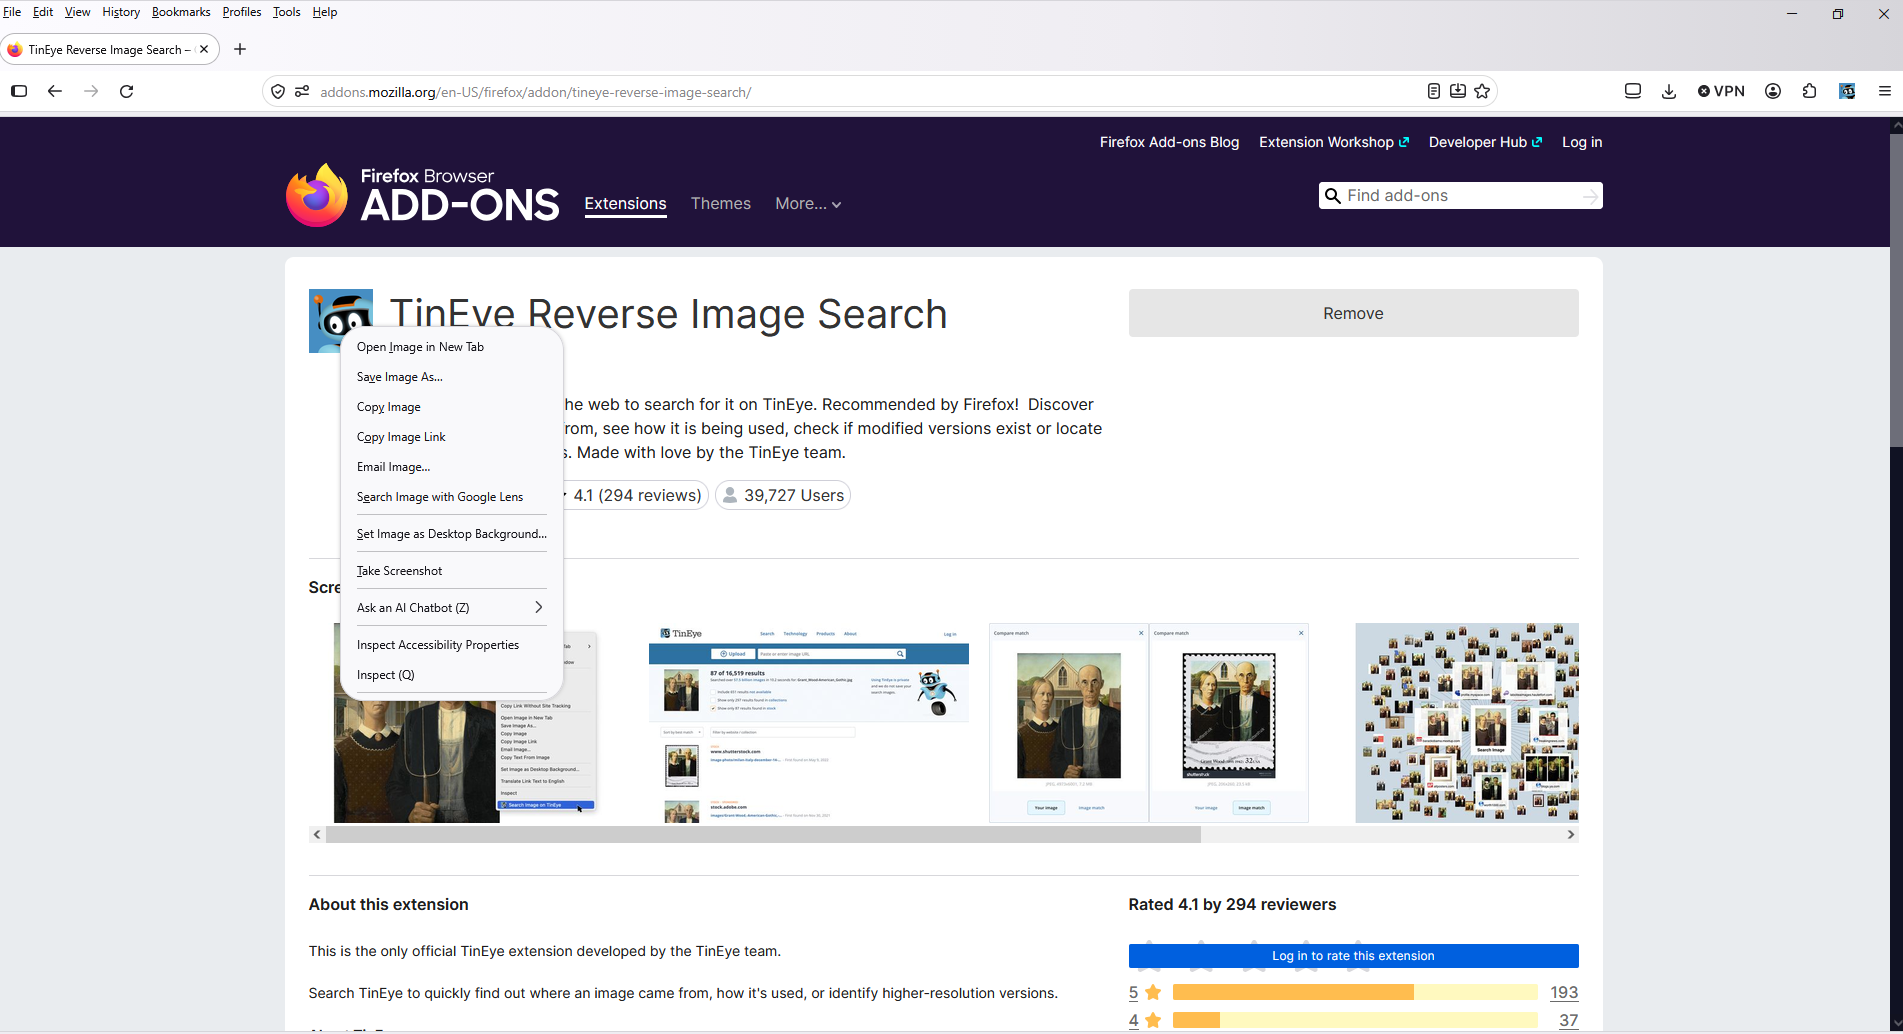Screen dimensions: 1903x1034
Task: Open the File menu
Action: point(12,12)
